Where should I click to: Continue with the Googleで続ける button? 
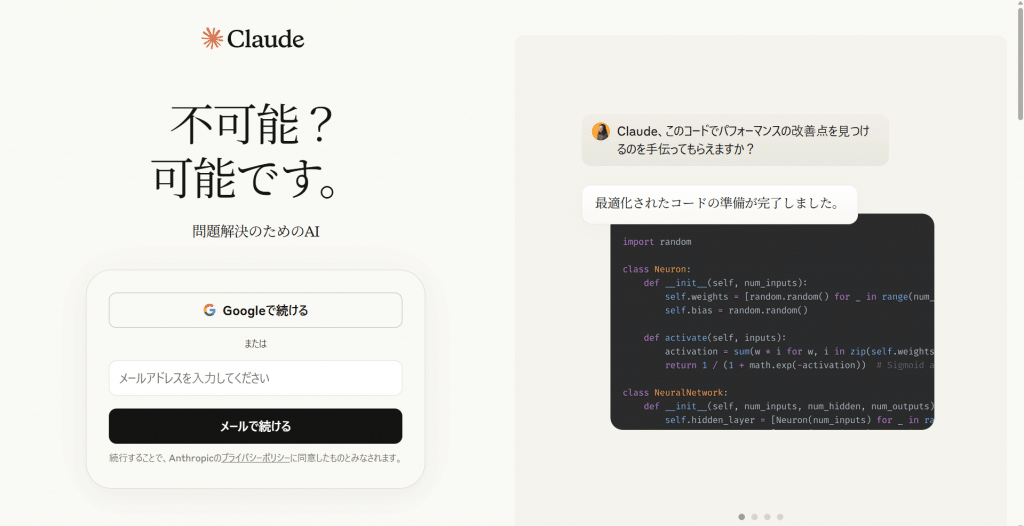pyautogui.click(x=255, y=310)
